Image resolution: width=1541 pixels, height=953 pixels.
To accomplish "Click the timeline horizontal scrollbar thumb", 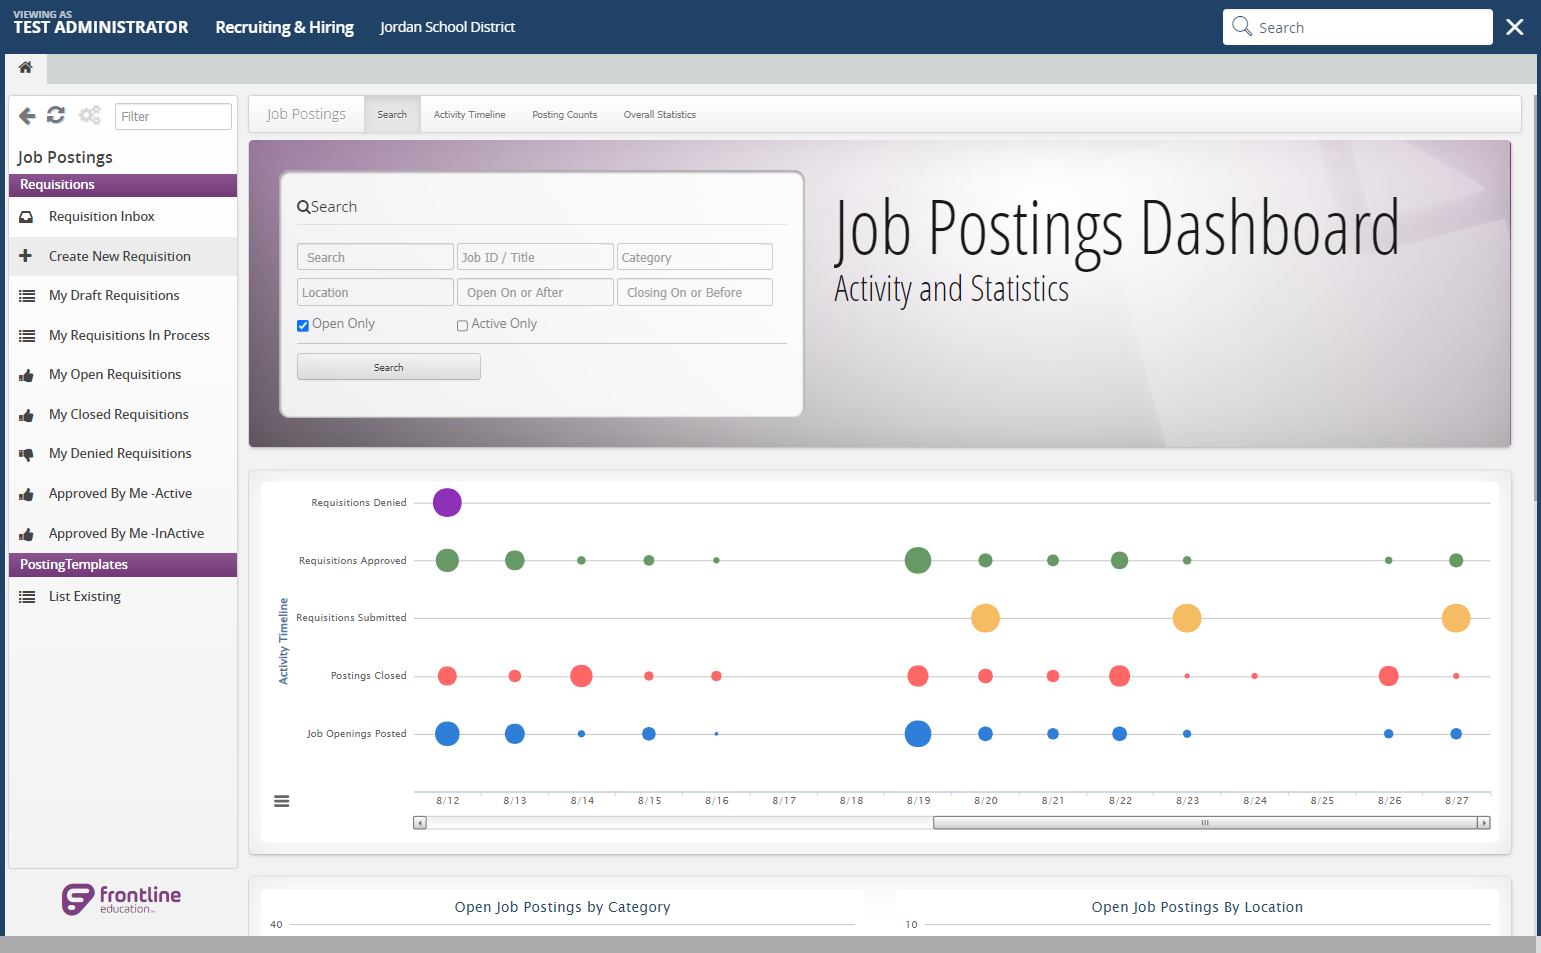I will coord(1205,823).
